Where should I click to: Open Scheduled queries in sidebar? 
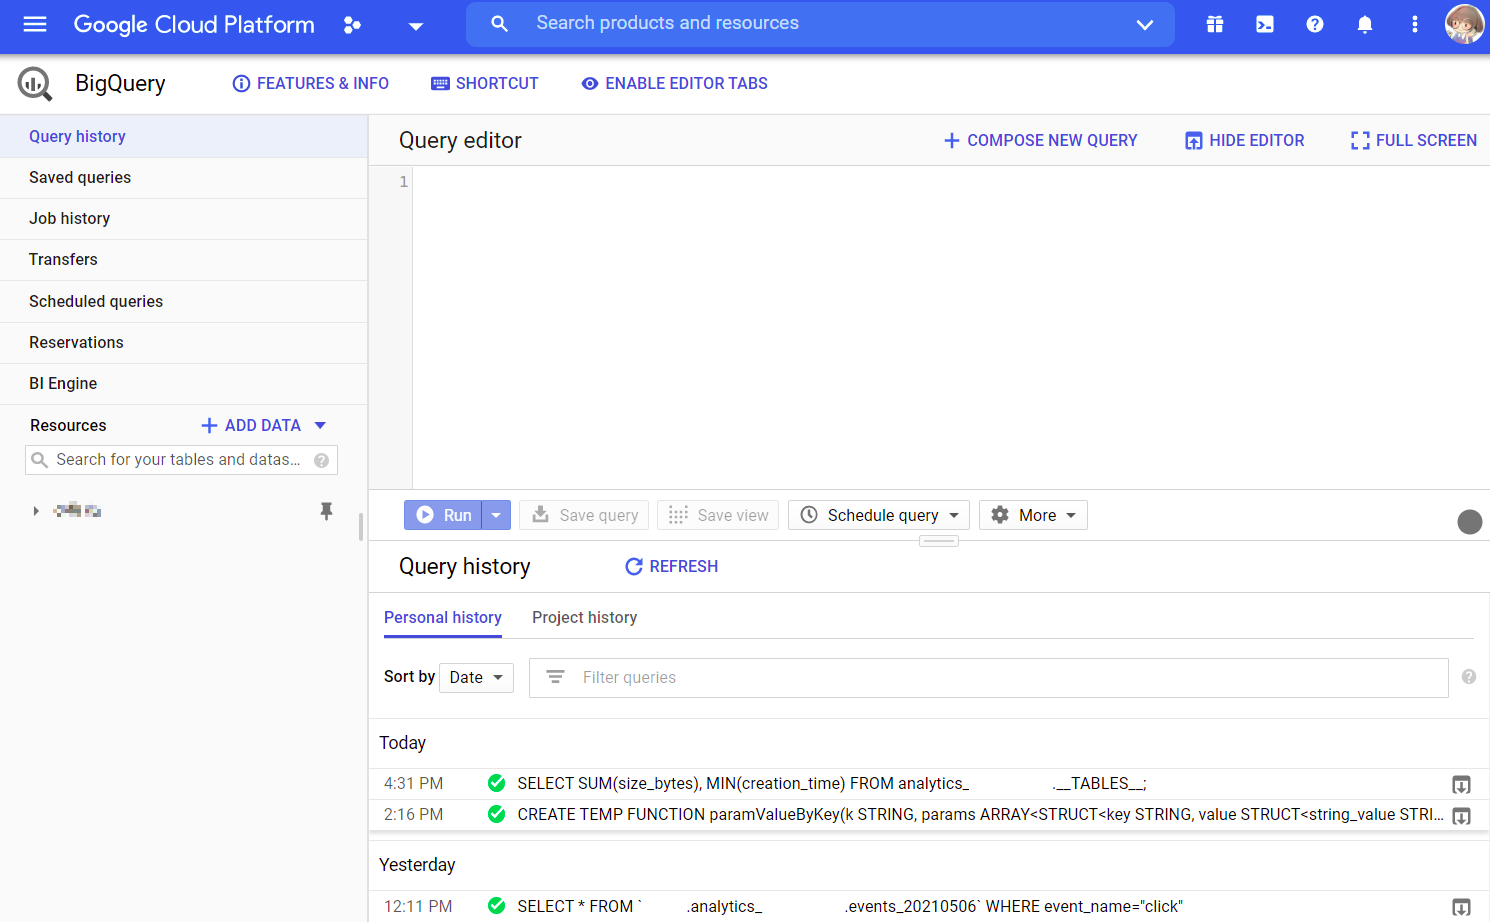pyautogui.click(x=184, y=301)
